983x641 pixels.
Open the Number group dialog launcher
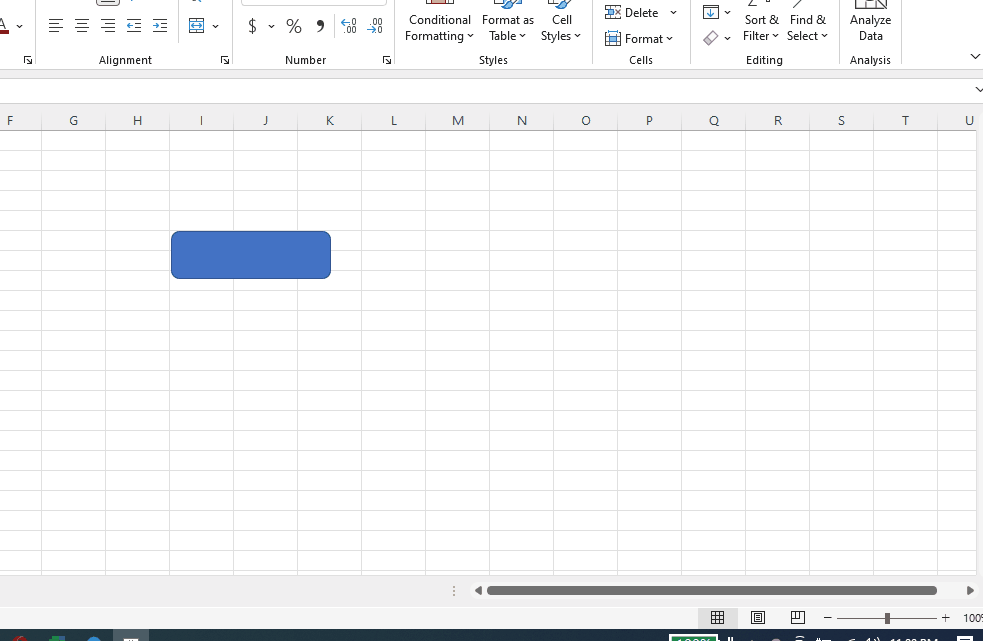click(x=387, y=60)
